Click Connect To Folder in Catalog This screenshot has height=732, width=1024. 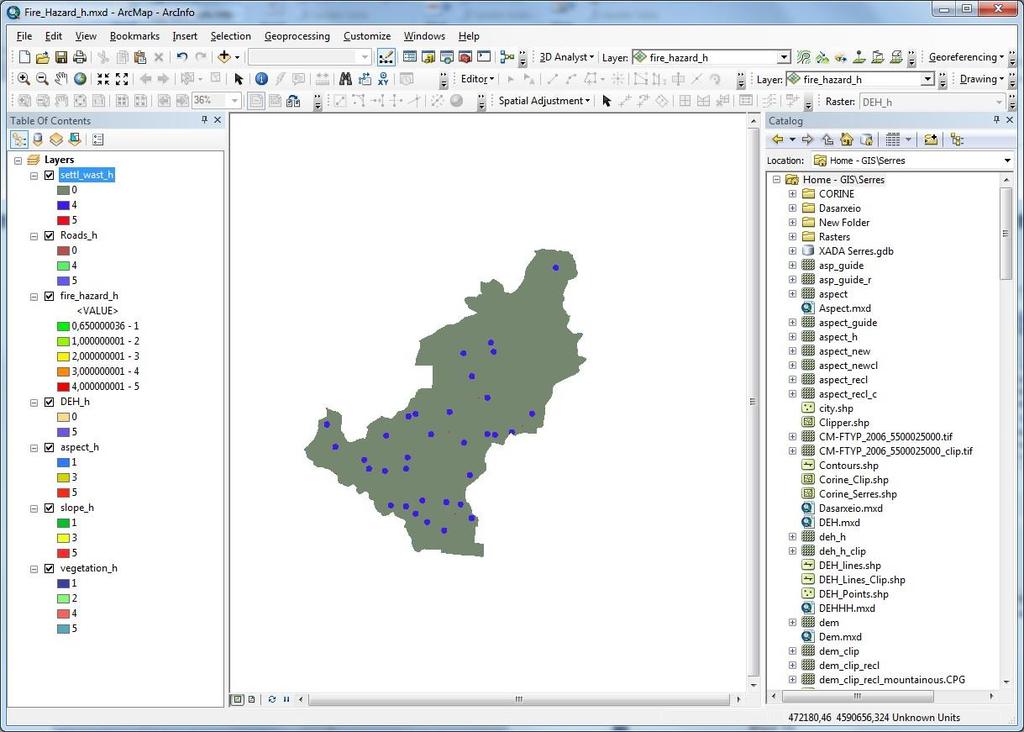(931, 139)
